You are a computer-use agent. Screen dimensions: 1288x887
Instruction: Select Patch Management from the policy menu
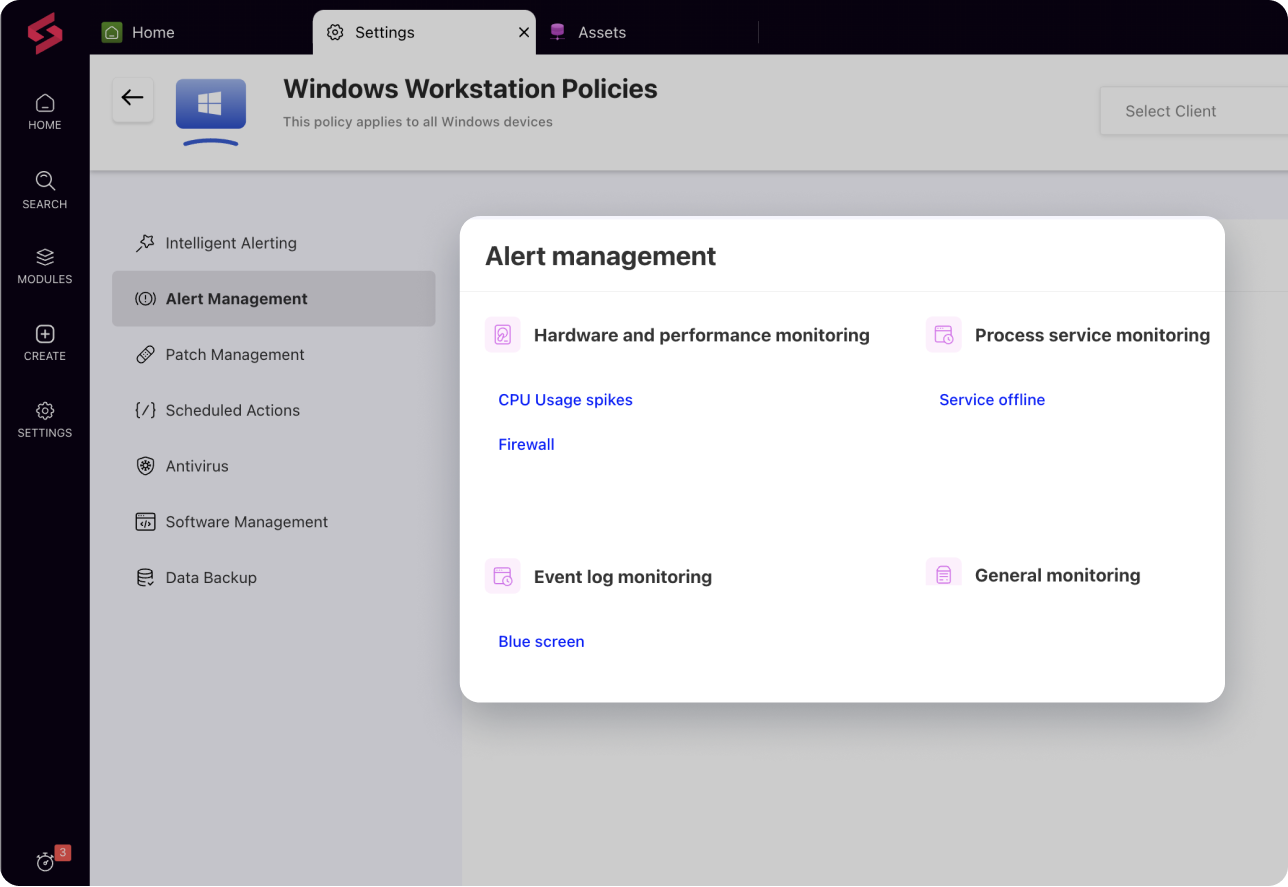[235, 354]
